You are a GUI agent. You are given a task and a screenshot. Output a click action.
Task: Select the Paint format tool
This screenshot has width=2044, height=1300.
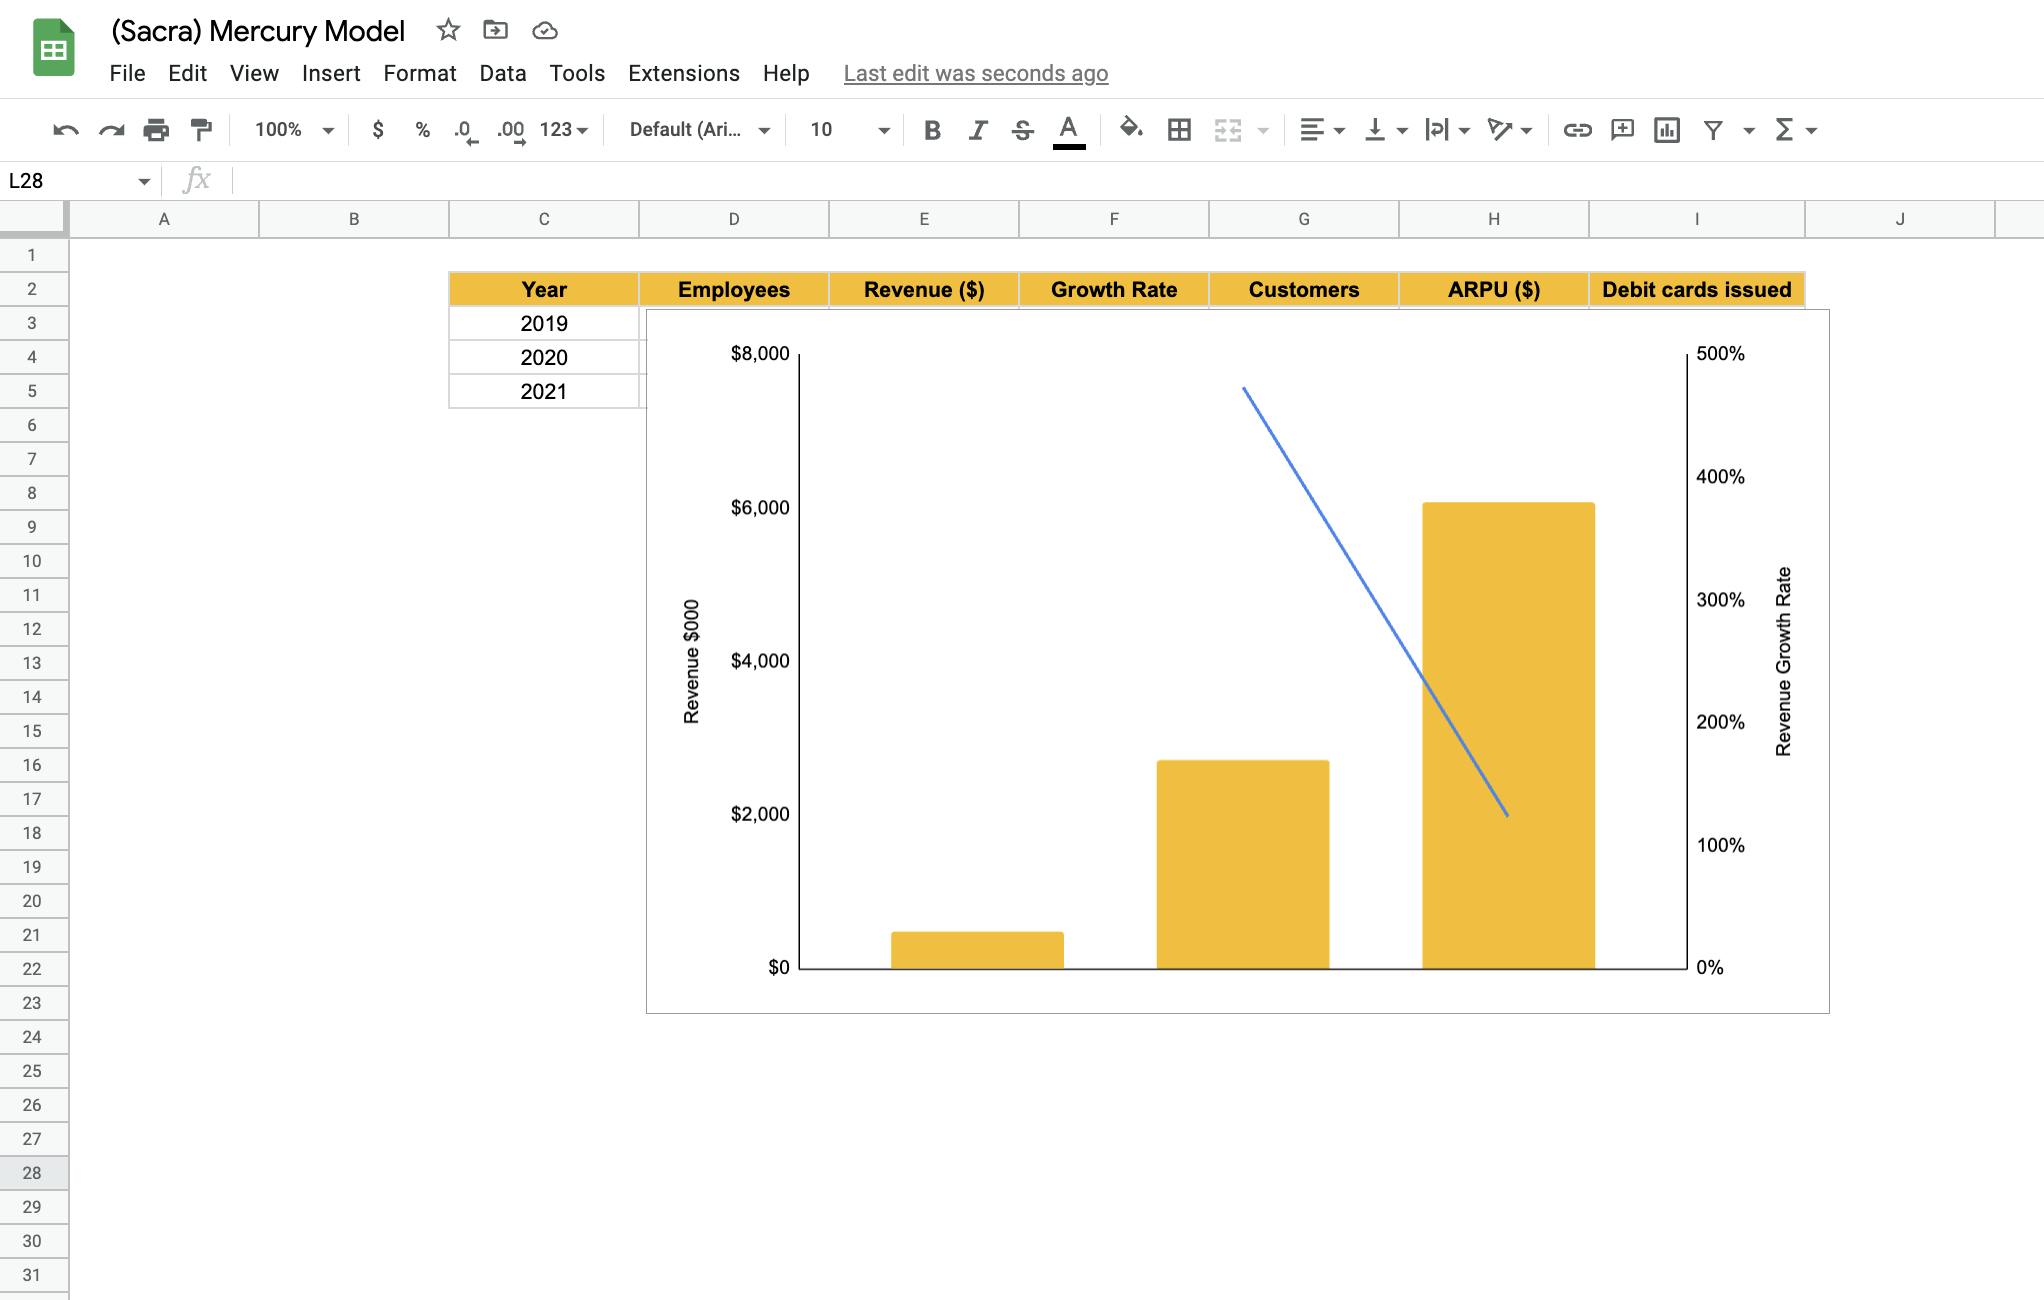pyautogui.click(x=201, y=130)
